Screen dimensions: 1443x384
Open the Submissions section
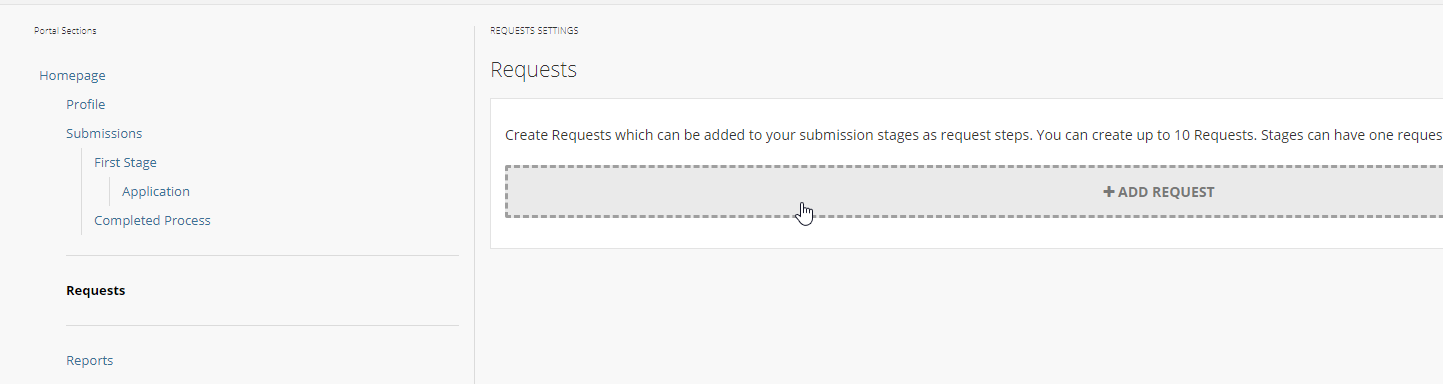coord(104,133)
